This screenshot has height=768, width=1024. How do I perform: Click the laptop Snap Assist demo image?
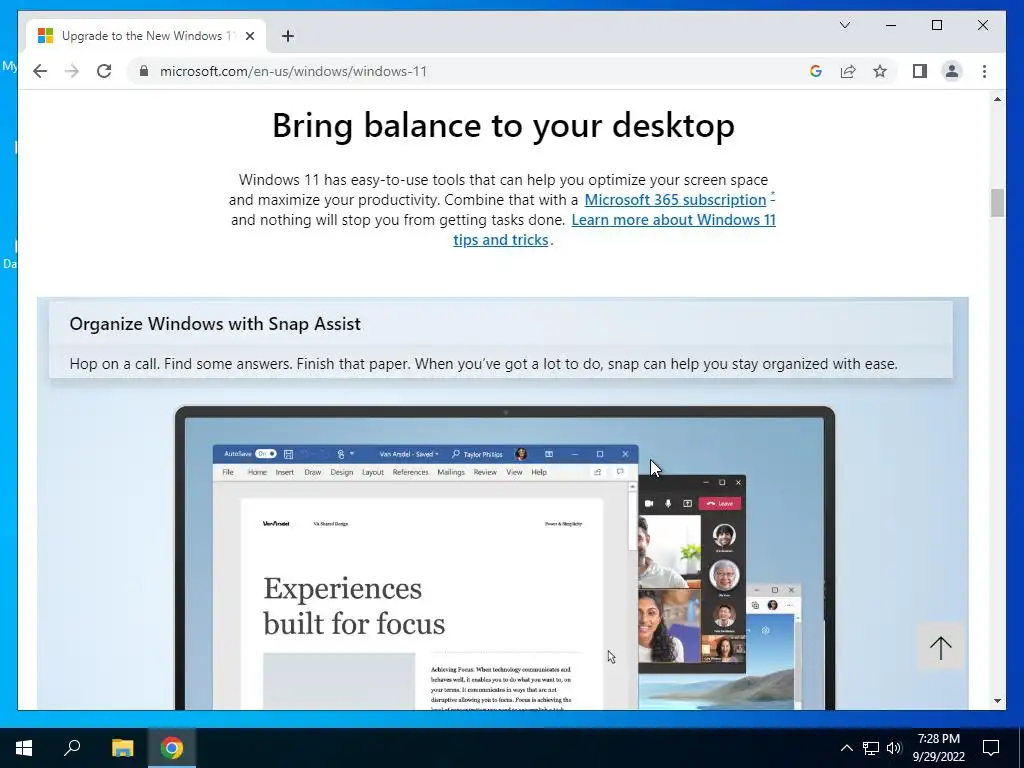point(505,558)
